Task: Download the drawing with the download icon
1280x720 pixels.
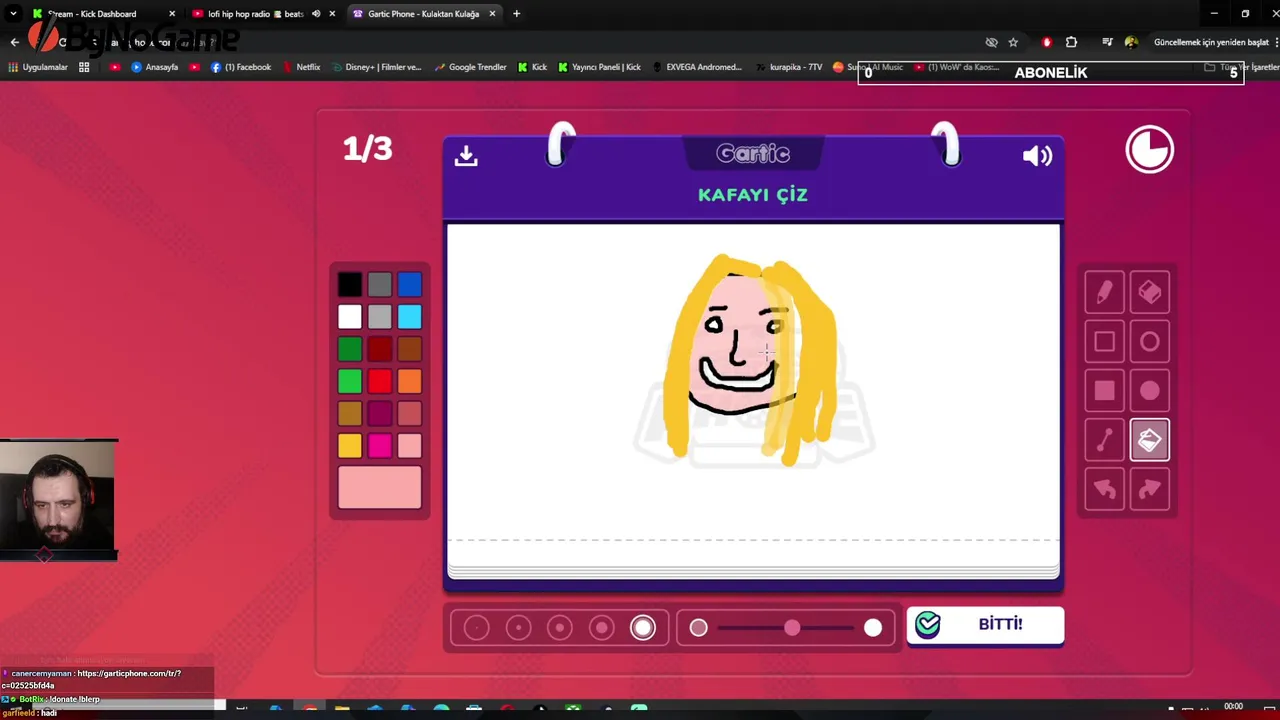Action: [466, 156]
